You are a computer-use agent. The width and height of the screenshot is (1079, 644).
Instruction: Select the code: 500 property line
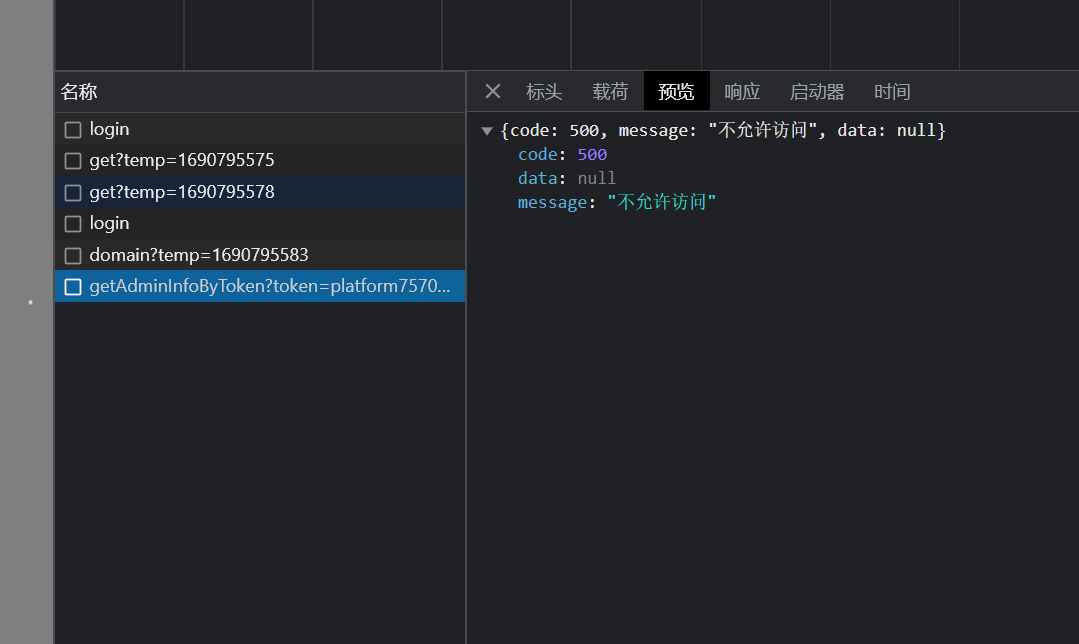(x=562, y=154)
